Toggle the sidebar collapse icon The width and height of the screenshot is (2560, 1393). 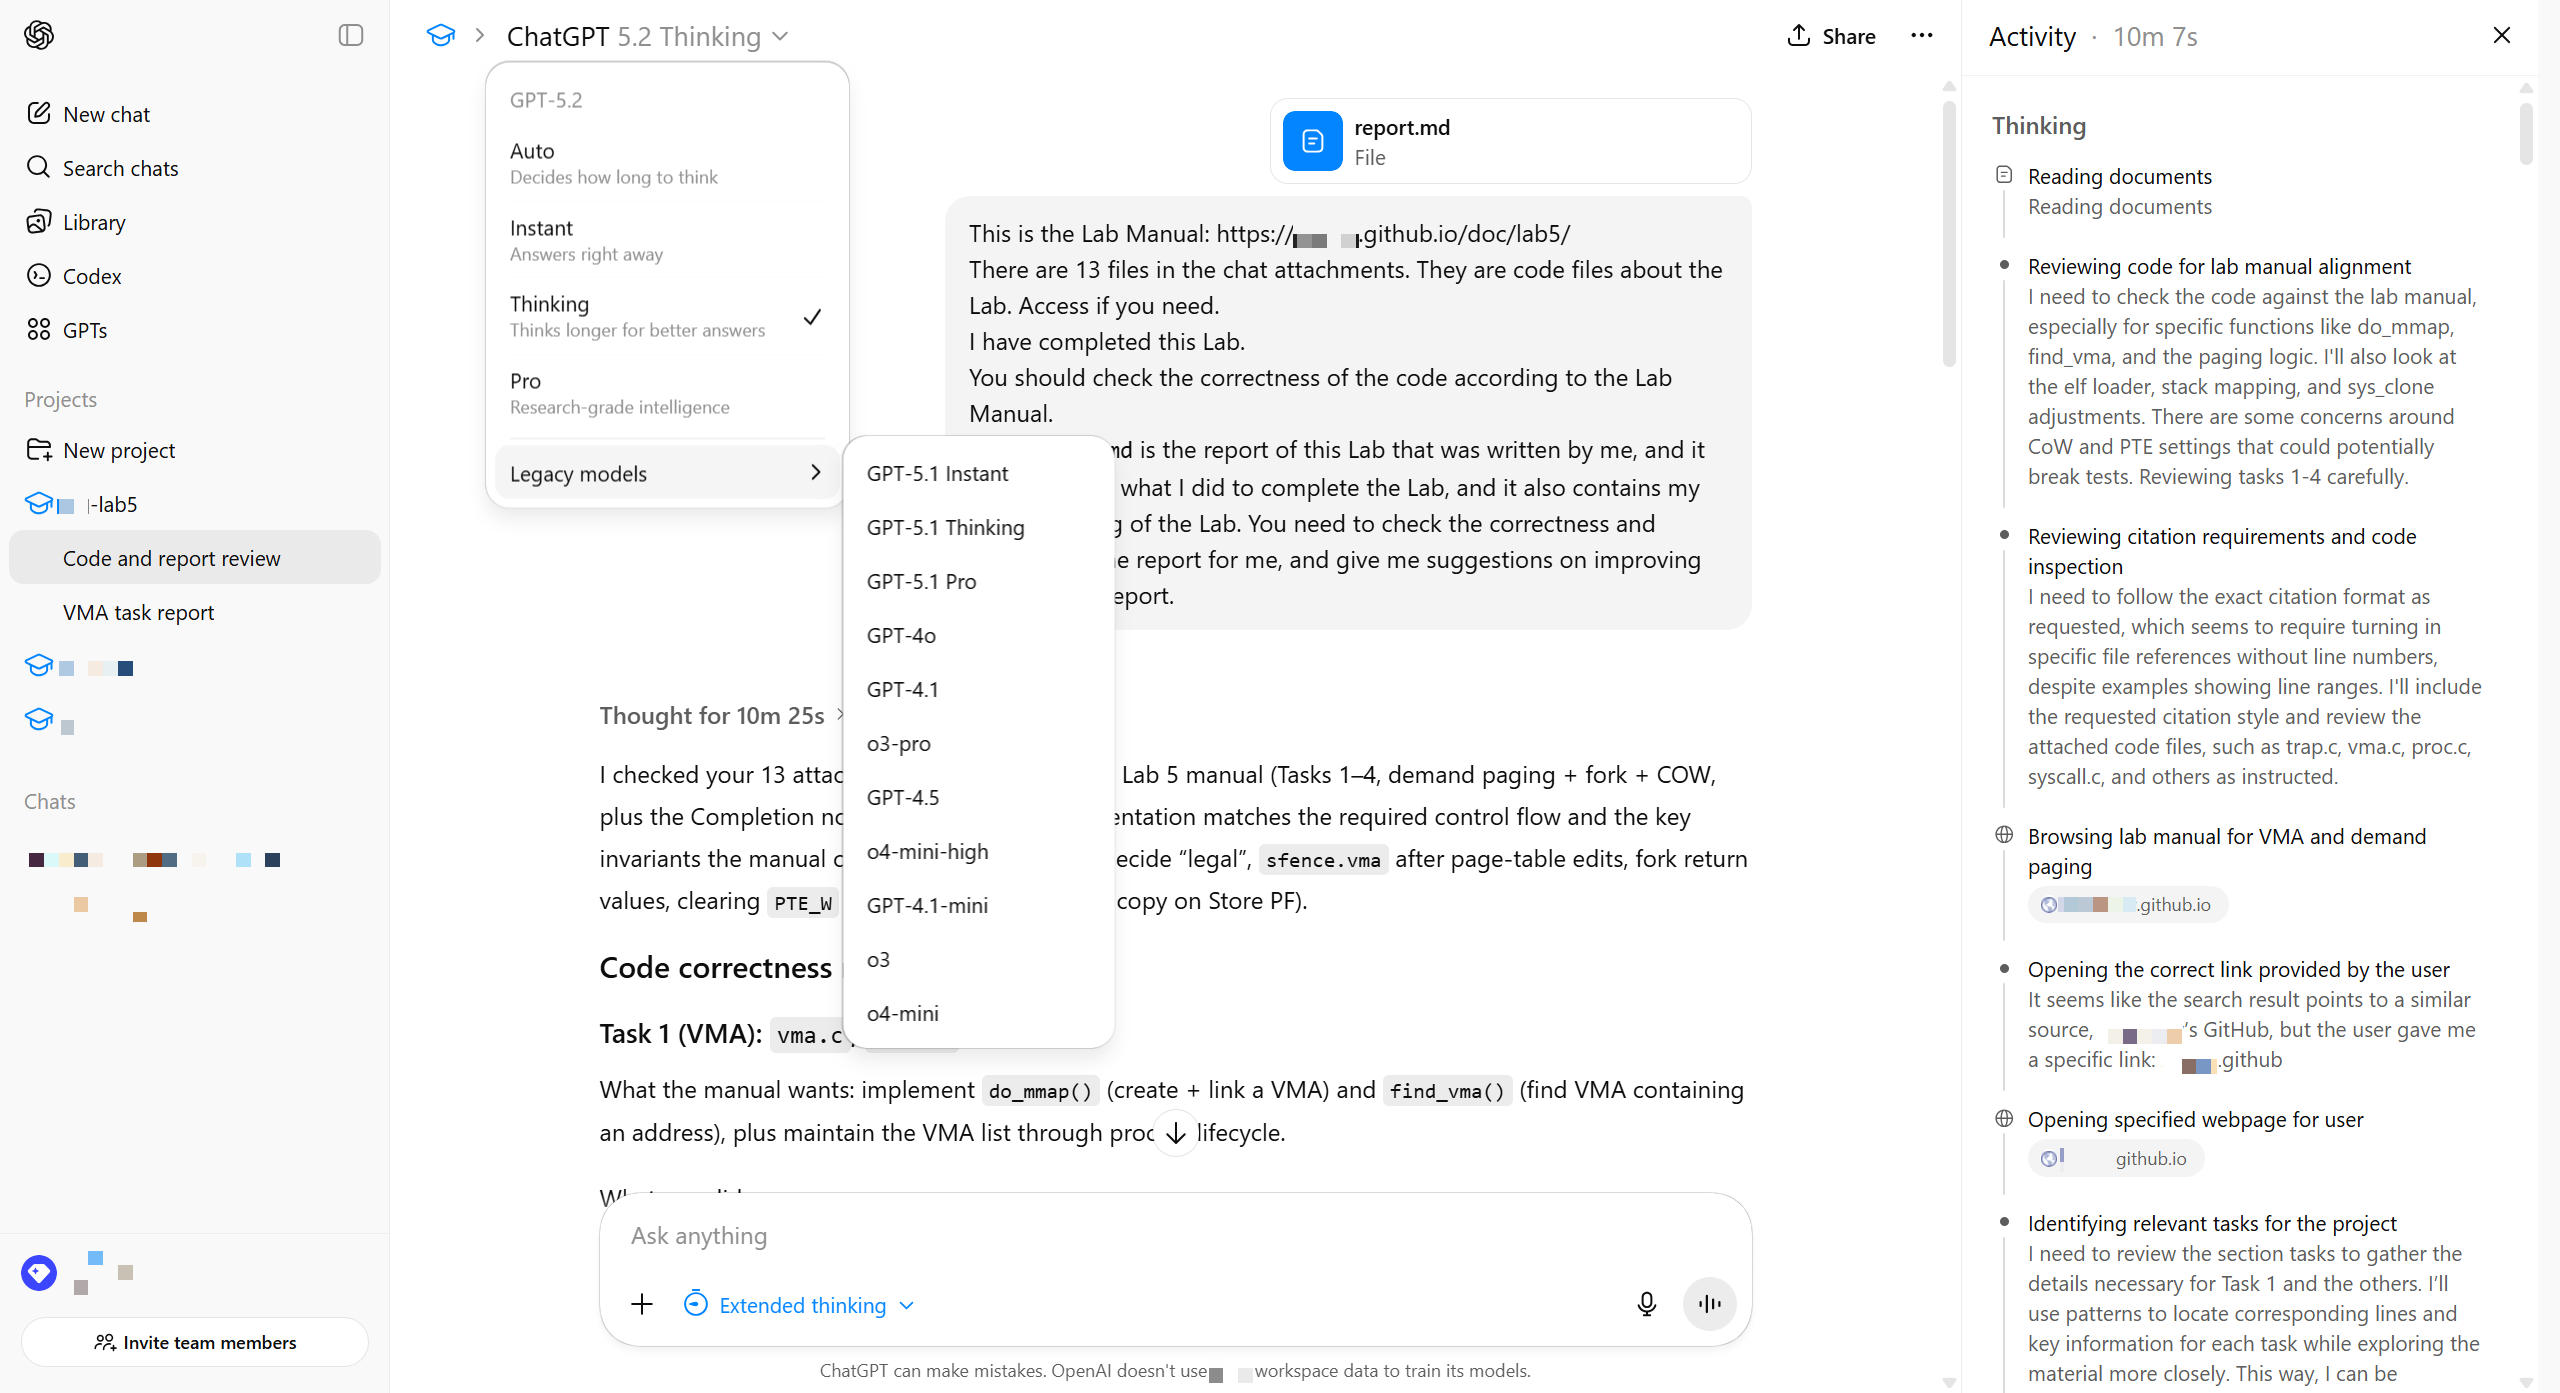(x=351, y=35)
